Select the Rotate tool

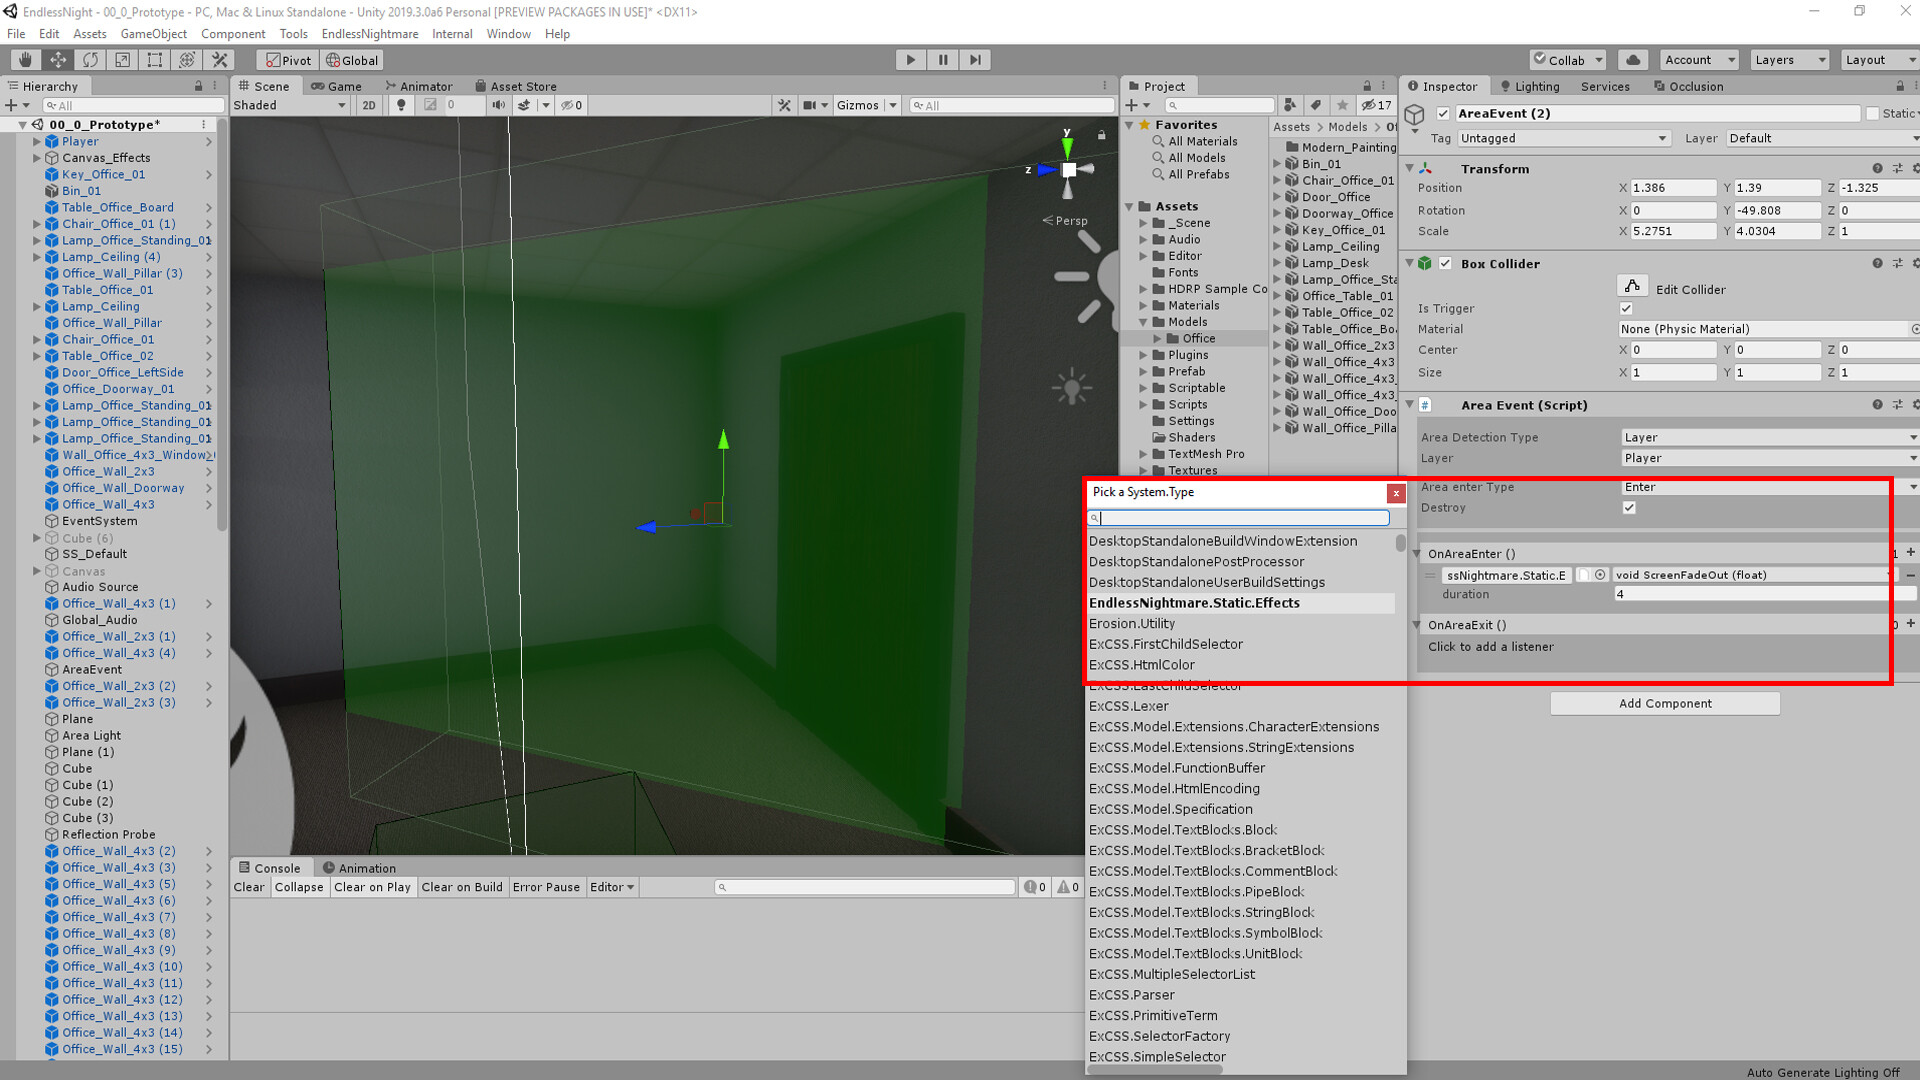[90, 60]
